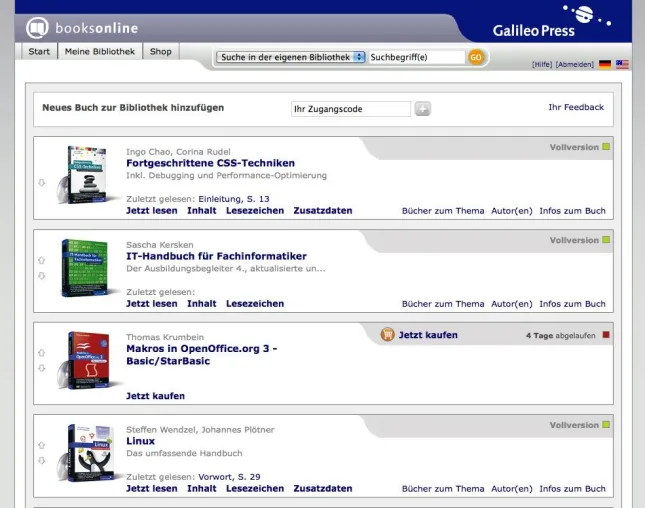
Task: Open Infos zum Buch for CSS-Techniken
Action: tap(572, 211)
